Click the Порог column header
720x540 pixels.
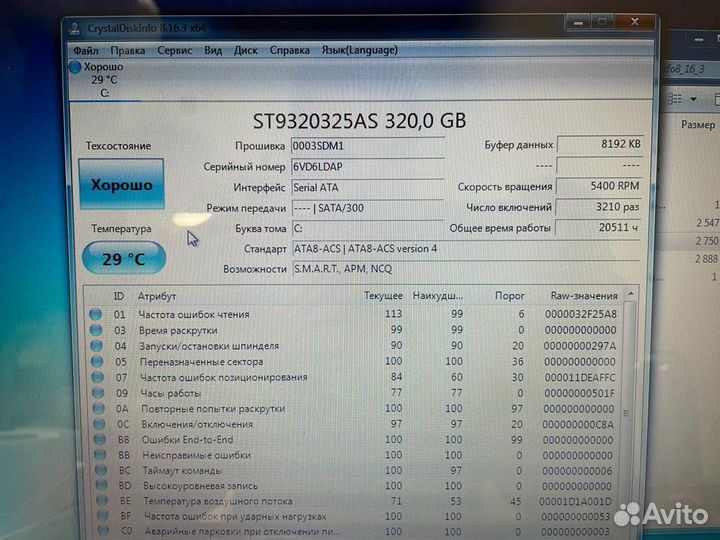point(509,296)
